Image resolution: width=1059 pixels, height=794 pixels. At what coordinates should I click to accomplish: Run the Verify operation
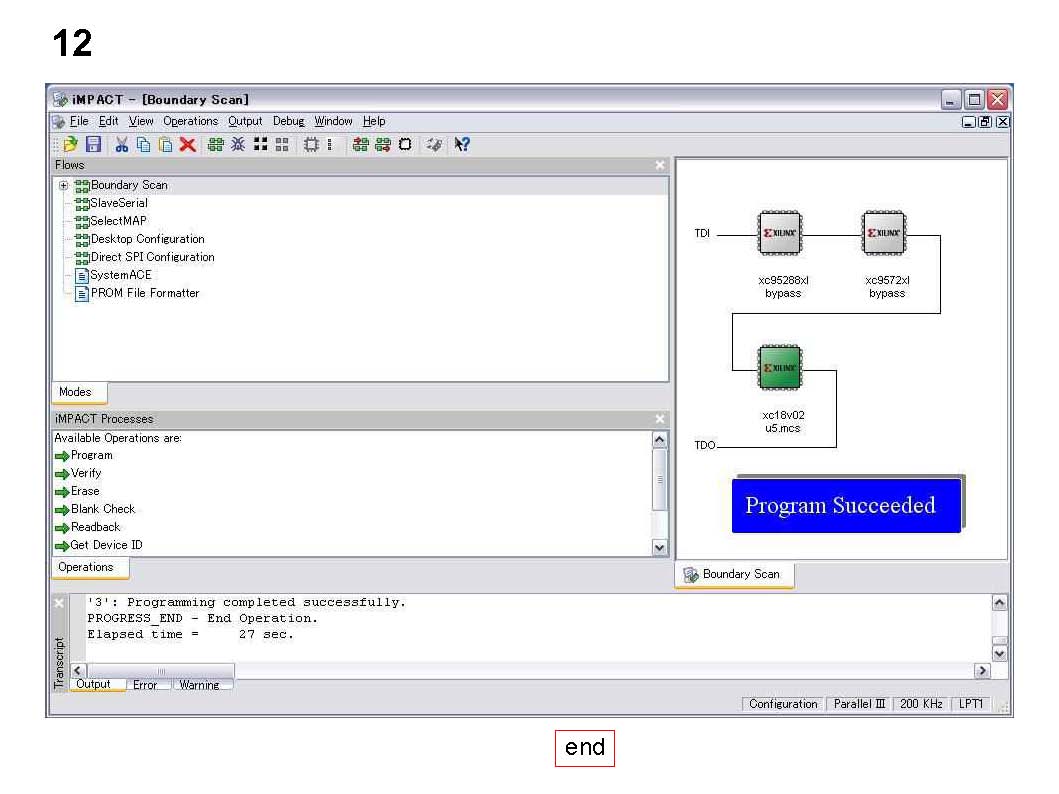click(78, 474)
